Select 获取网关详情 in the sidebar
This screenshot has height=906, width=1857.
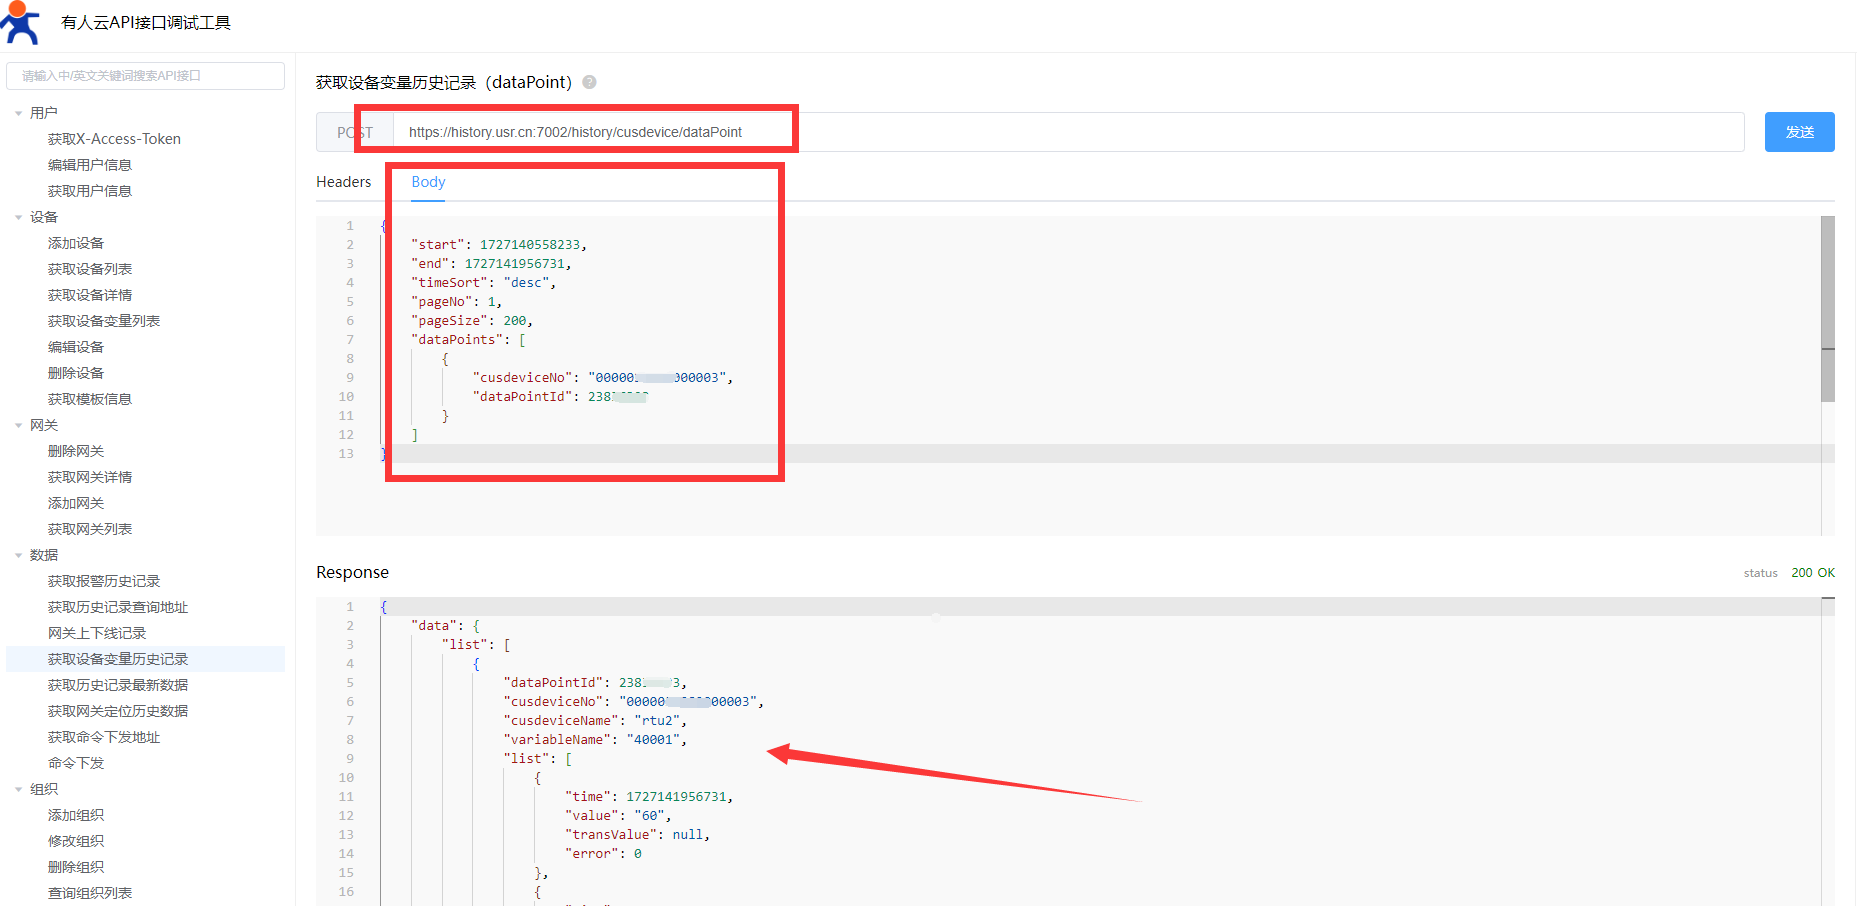click(90, 477)
